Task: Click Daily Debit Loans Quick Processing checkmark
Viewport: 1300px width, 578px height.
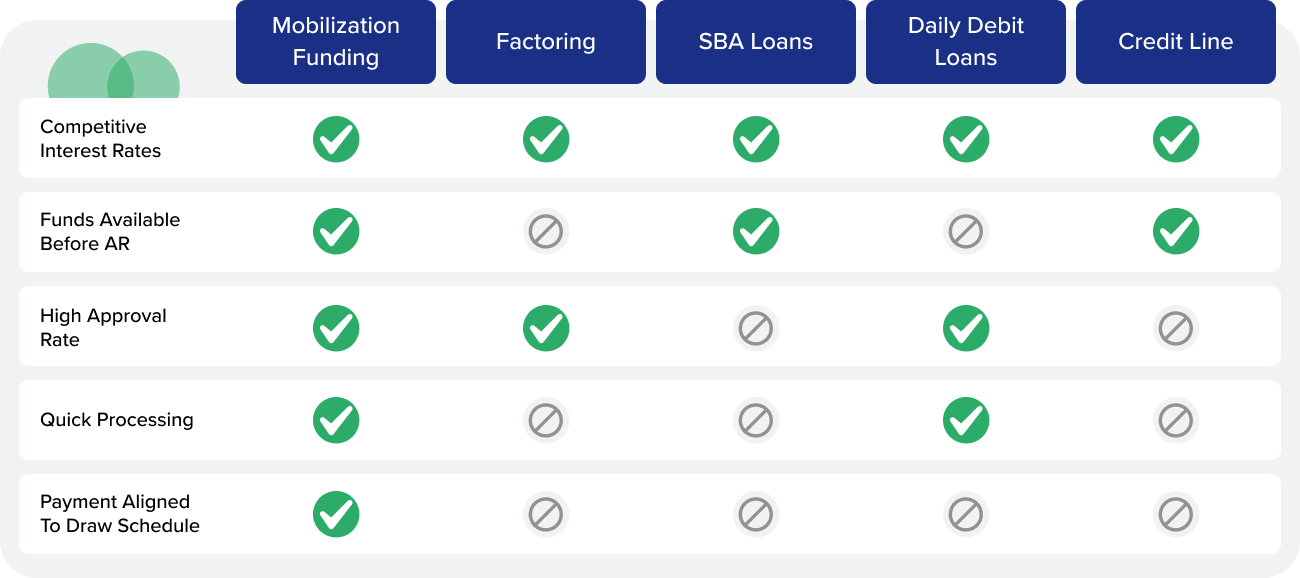Action: click(966, 420)
